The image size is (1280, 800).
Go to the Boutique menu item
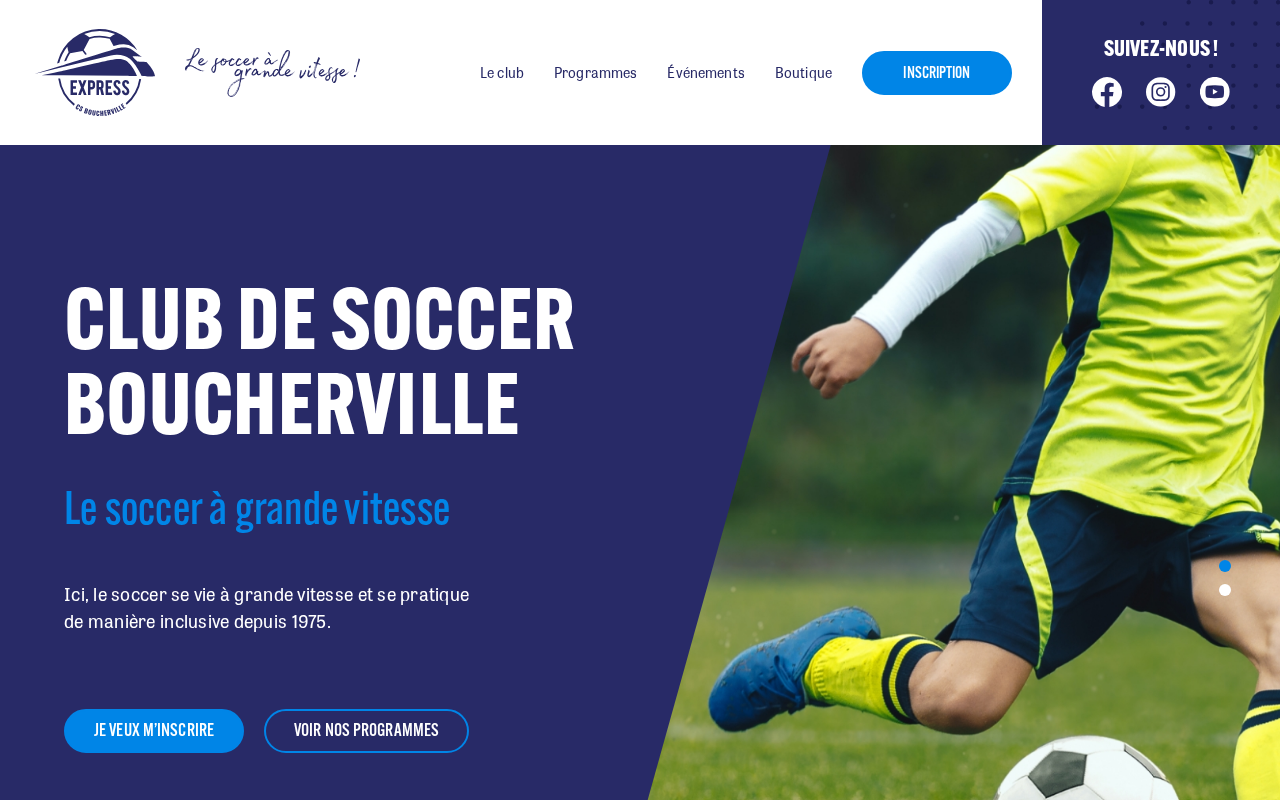(x=803, y=73)
